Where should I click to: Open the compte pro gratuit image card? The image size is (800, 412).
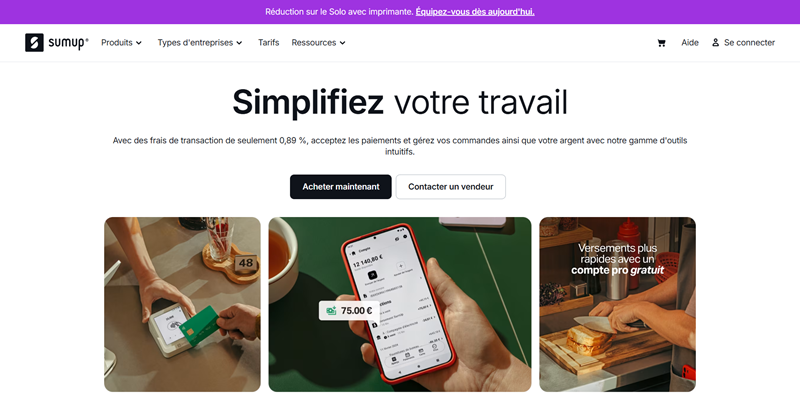[617, 304]
